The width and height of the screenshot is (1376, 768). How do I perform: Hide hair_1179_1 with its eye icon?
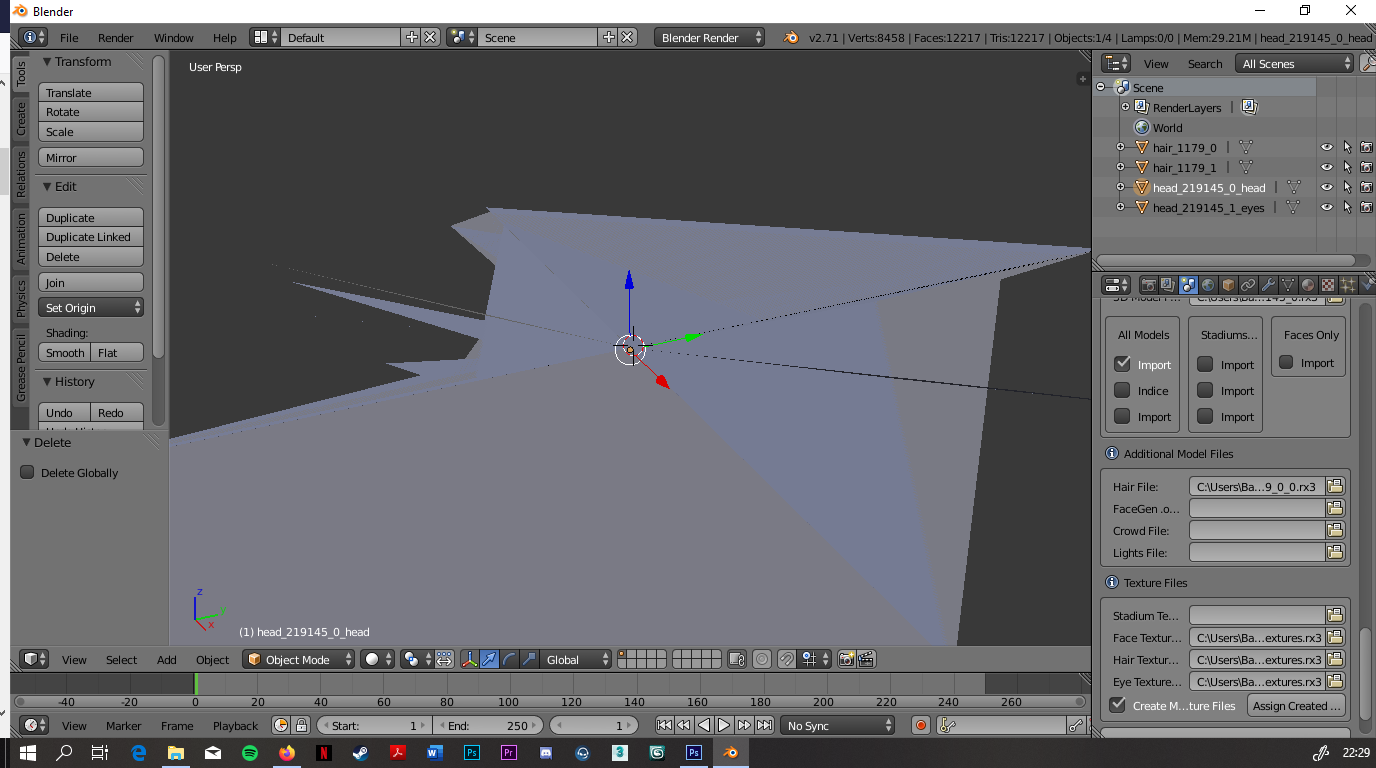[1327, 167]
